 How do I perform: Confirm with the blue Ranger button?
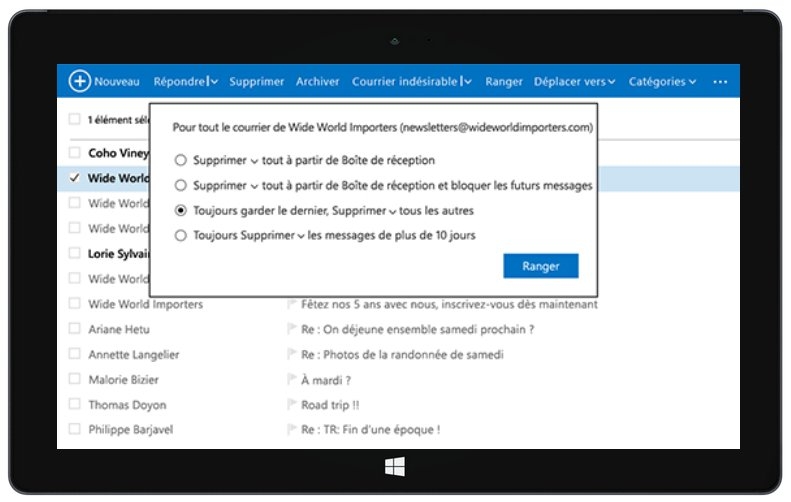click(x=541, y=266)
